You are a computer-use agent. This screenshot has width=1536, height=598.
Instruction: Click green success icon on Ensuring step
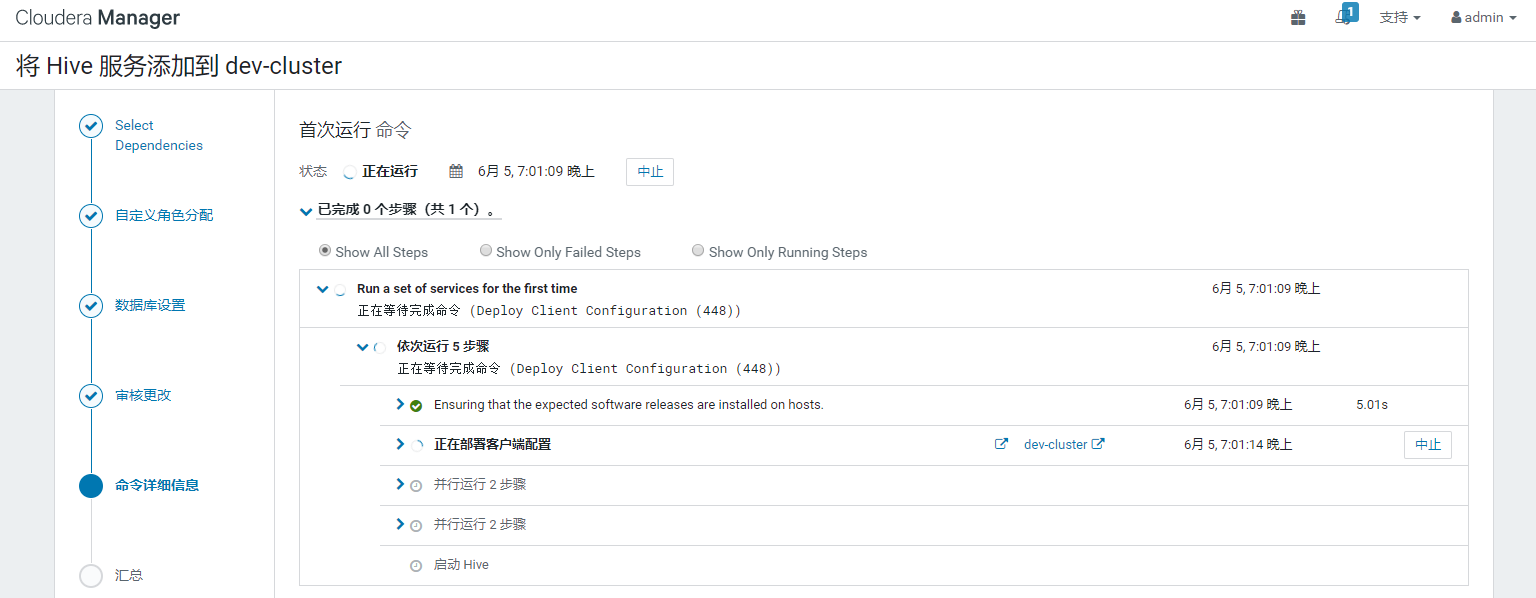pyautogui.click(x=416, y=405)
